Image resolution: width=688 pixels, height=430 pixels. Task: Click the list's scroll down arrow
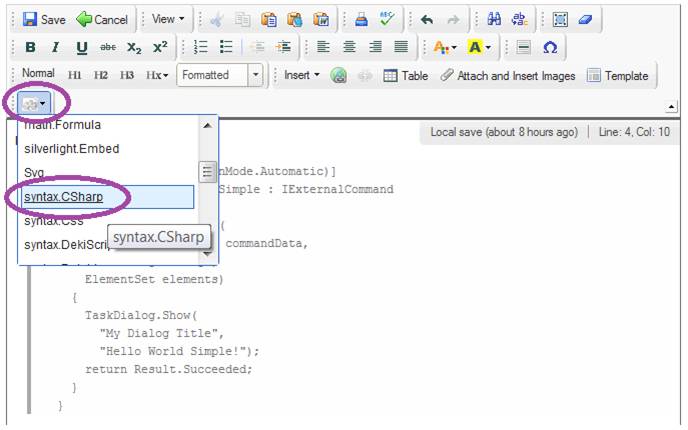(x=207, y=253)
